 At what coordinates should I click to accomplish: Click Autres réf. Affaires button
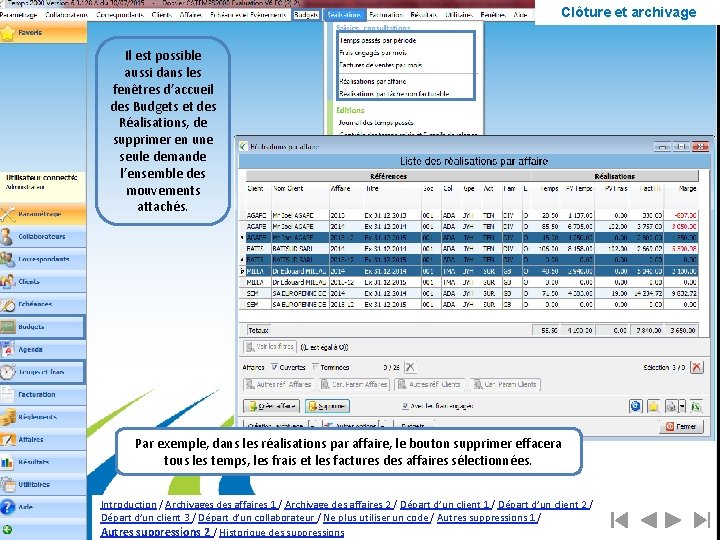pyautogui.click(x=279, y=384)
